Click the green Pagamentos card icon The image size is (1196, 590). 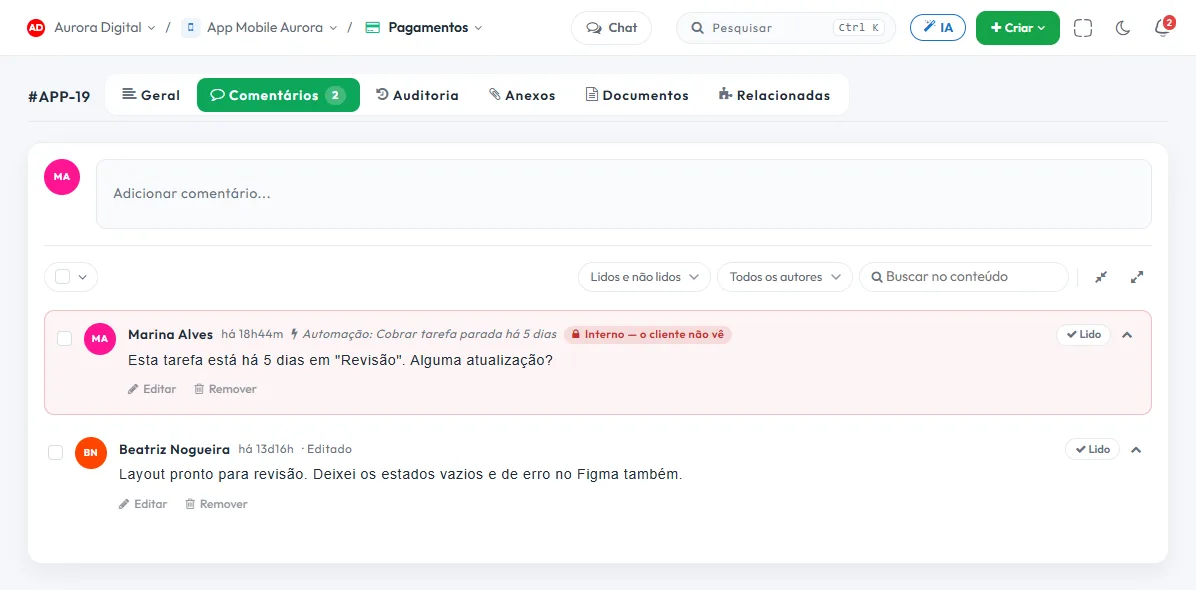point(373,27)
